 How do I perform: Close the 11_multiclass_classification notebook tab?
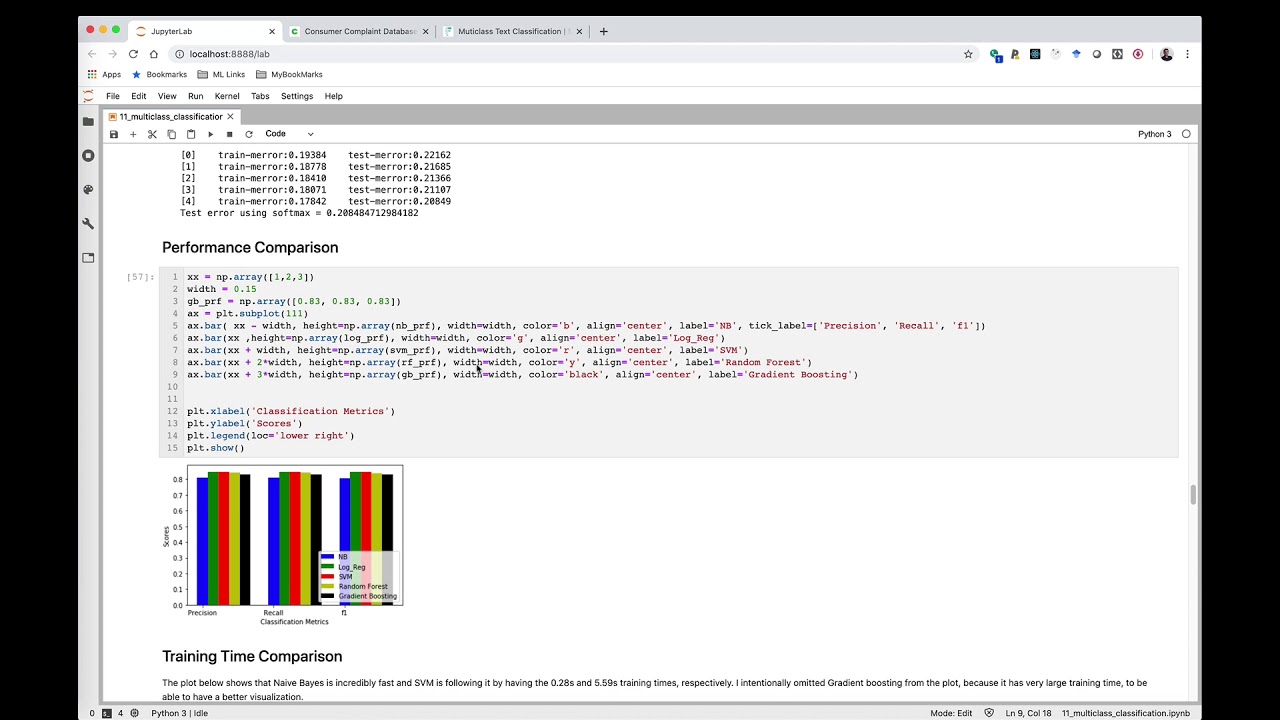click(230, 116)
